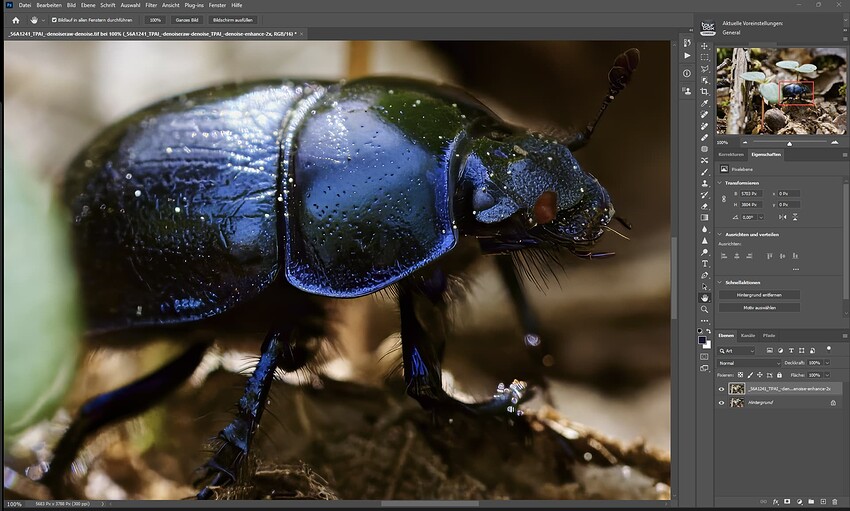Select the Eyedropper tool

(704, 103)
